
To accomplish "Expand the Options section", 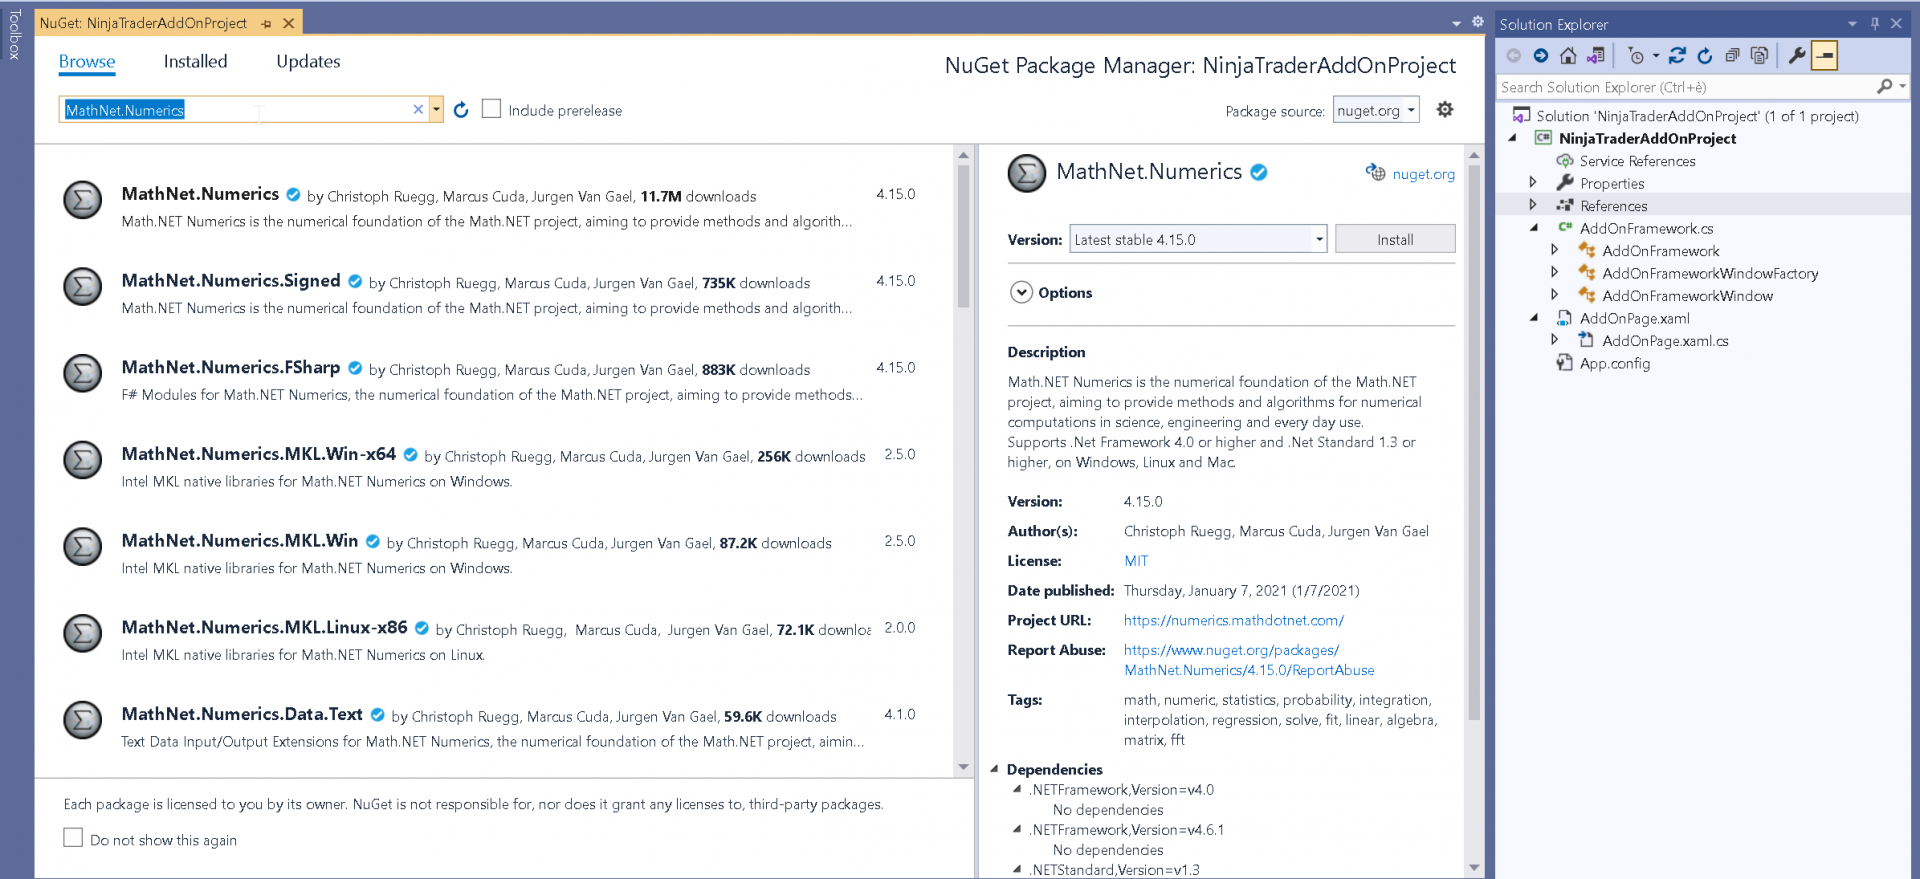I will [x=1021, y=292].
